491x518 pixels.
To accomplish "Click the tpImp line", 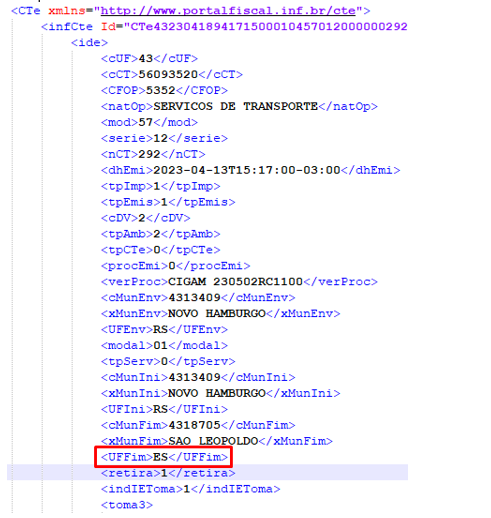I will tap(161, 186).
